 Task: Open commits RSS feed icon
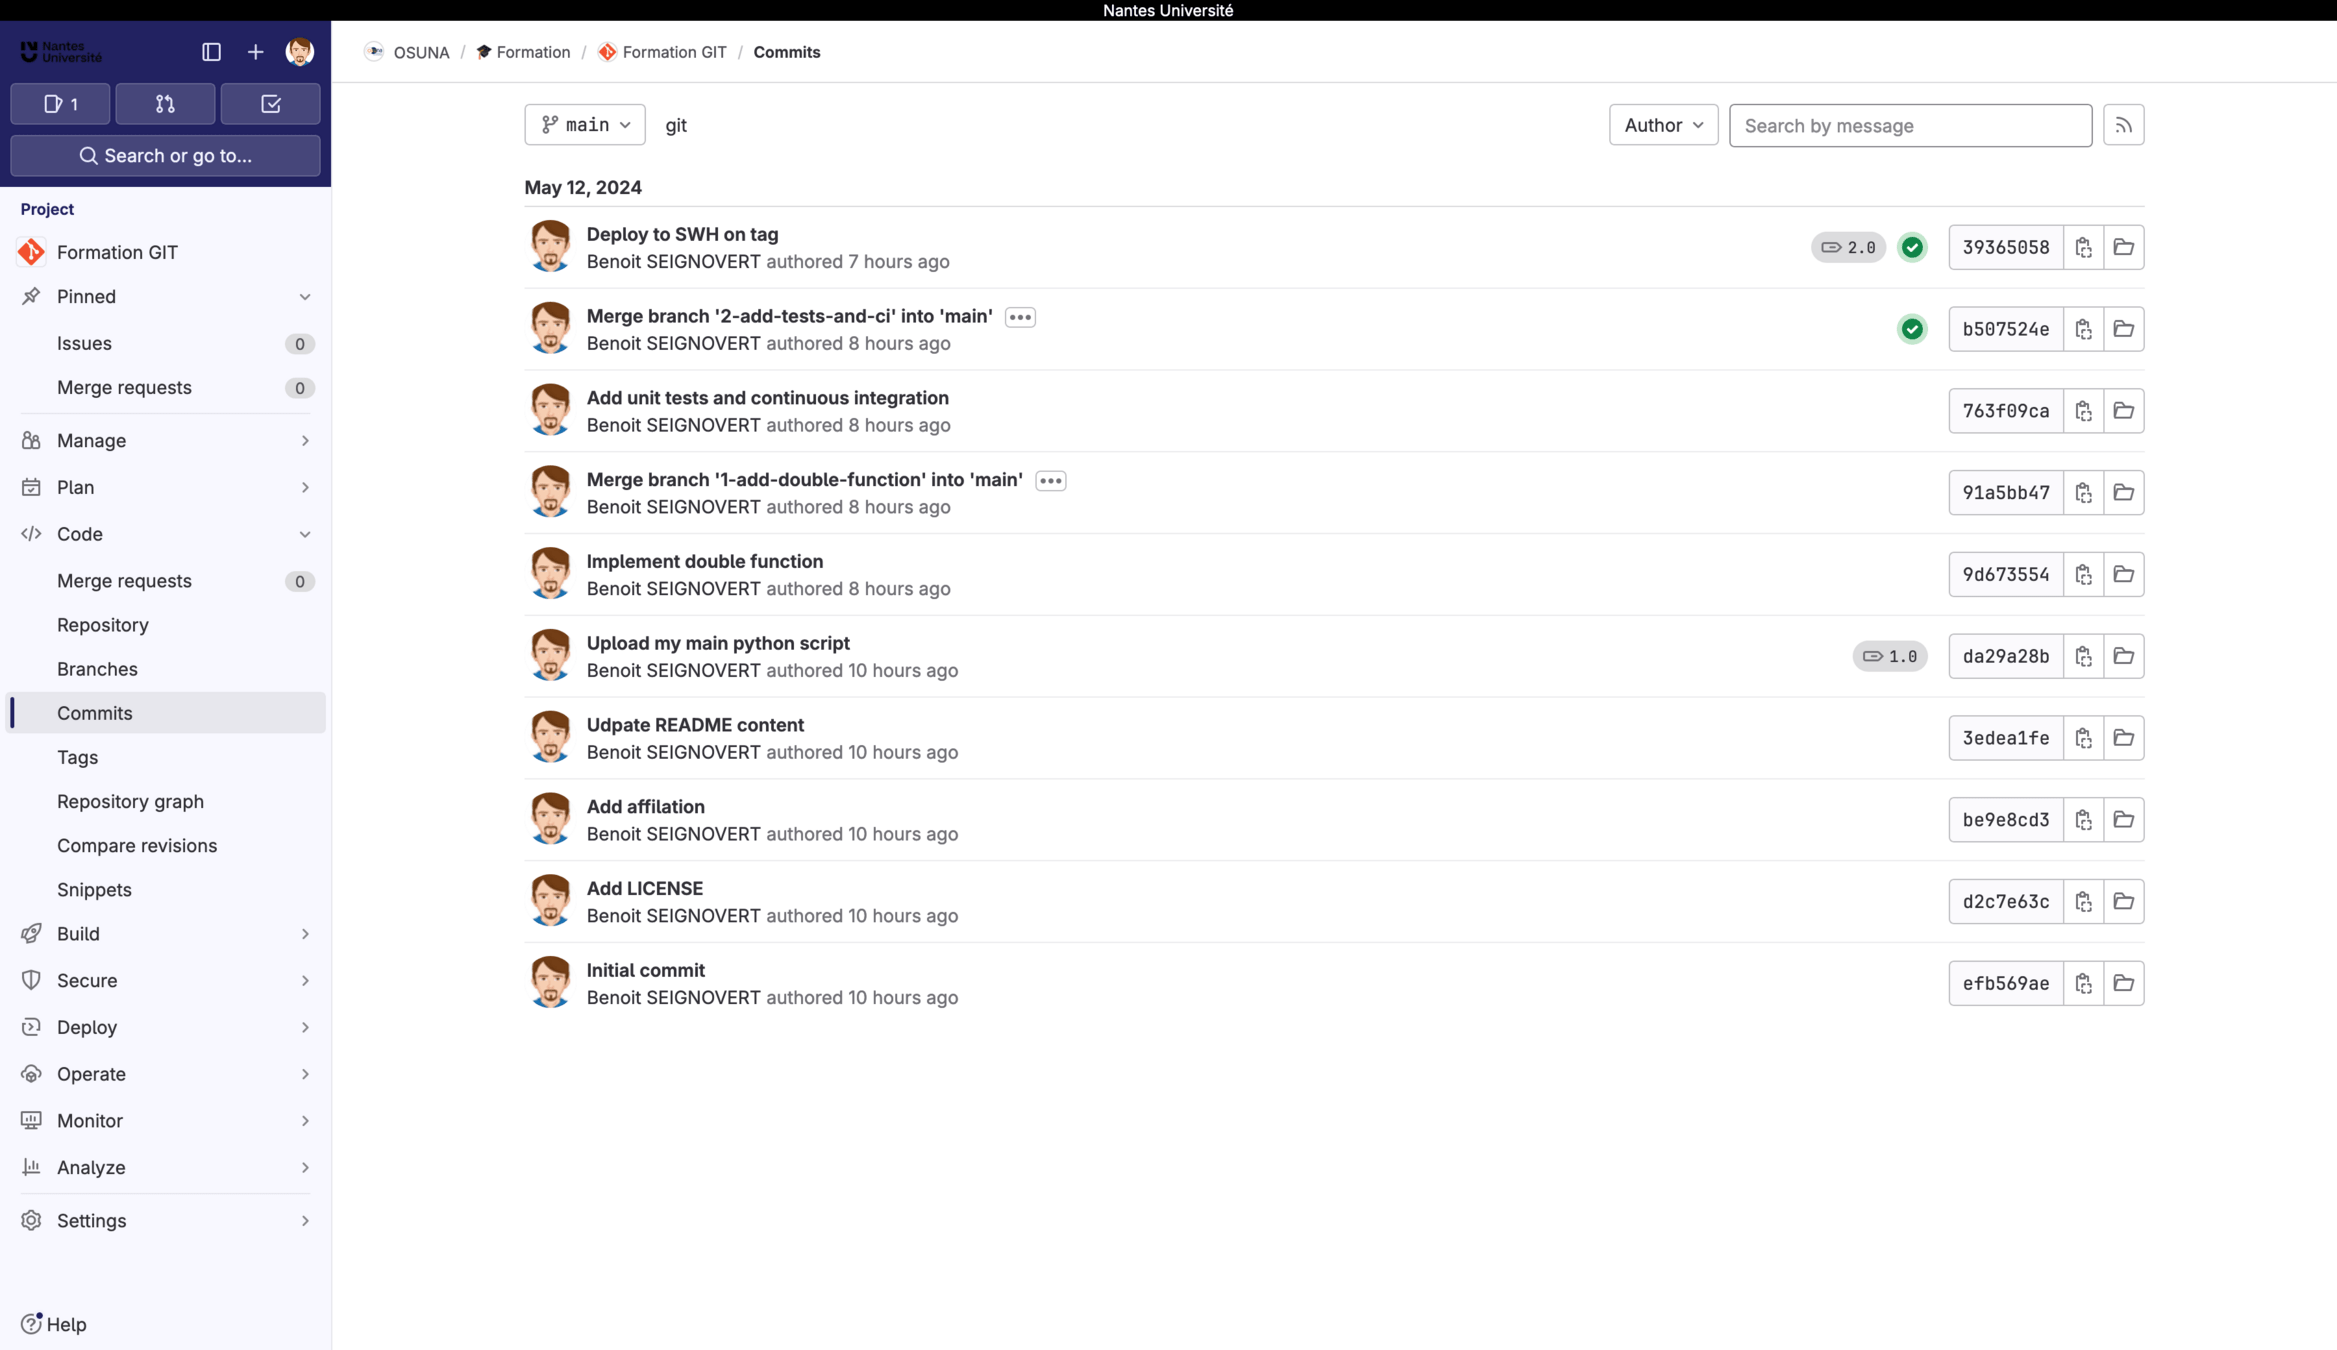point(2123,125)
